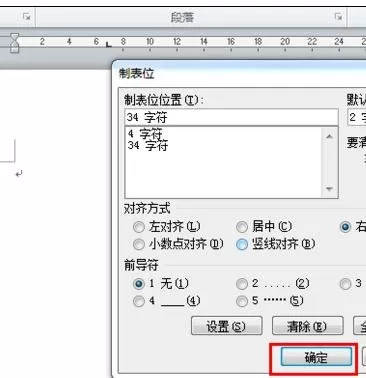Click the 段落 group label
Image resolution: width=366 pixels, height=378 pixels.
[182, 17]
